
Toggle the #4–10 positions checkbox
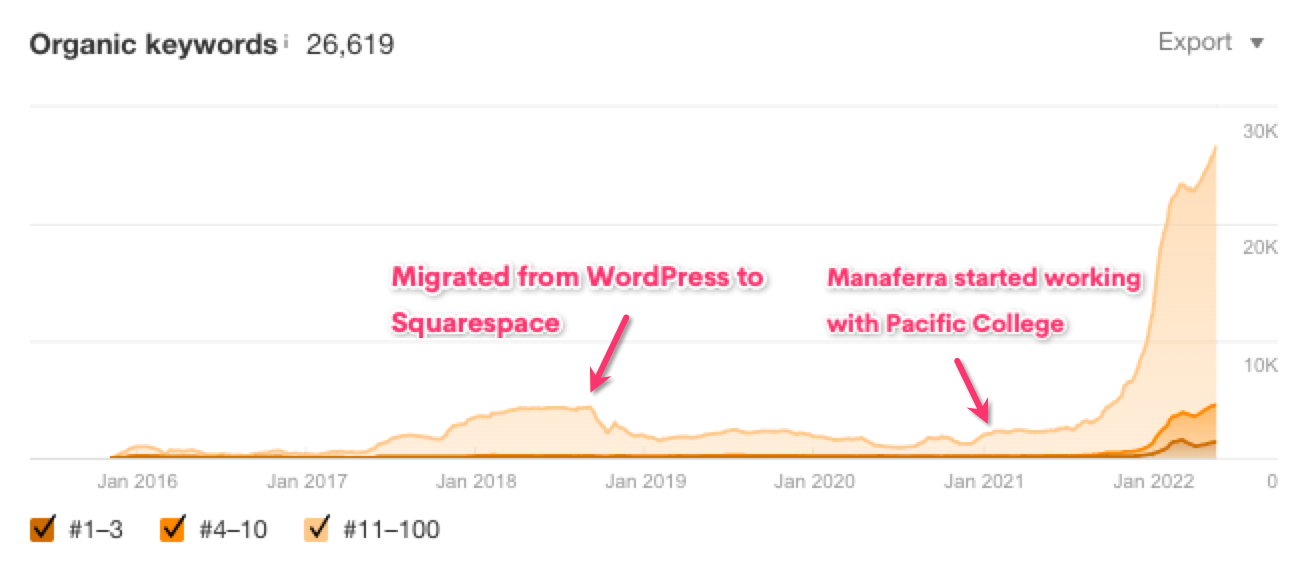coord(173,529)
